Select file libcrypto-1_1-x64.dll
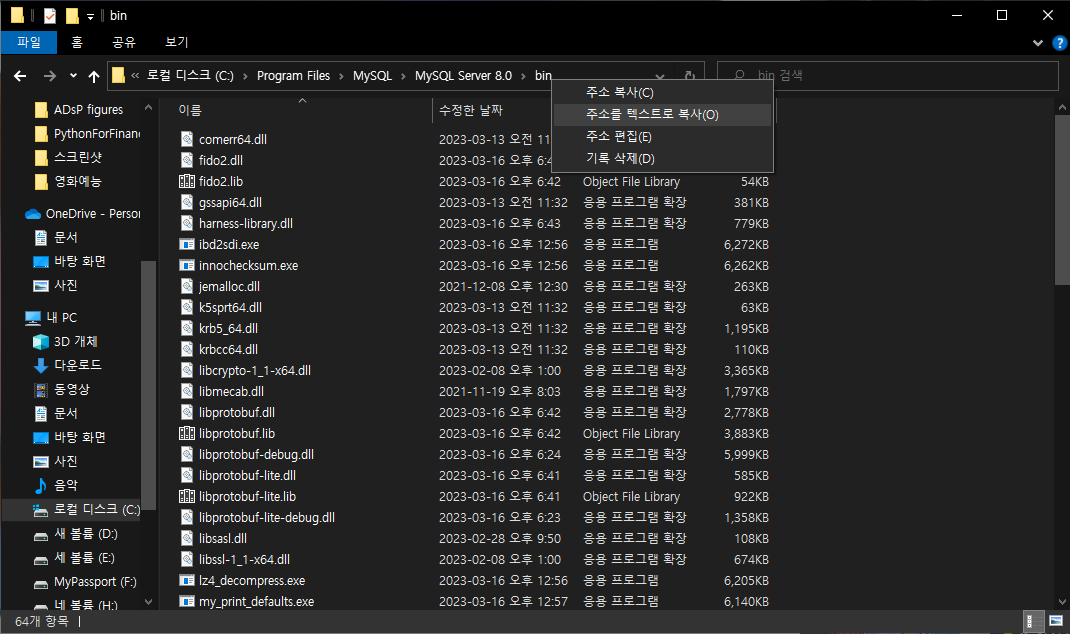 click(x=255, y=371)
